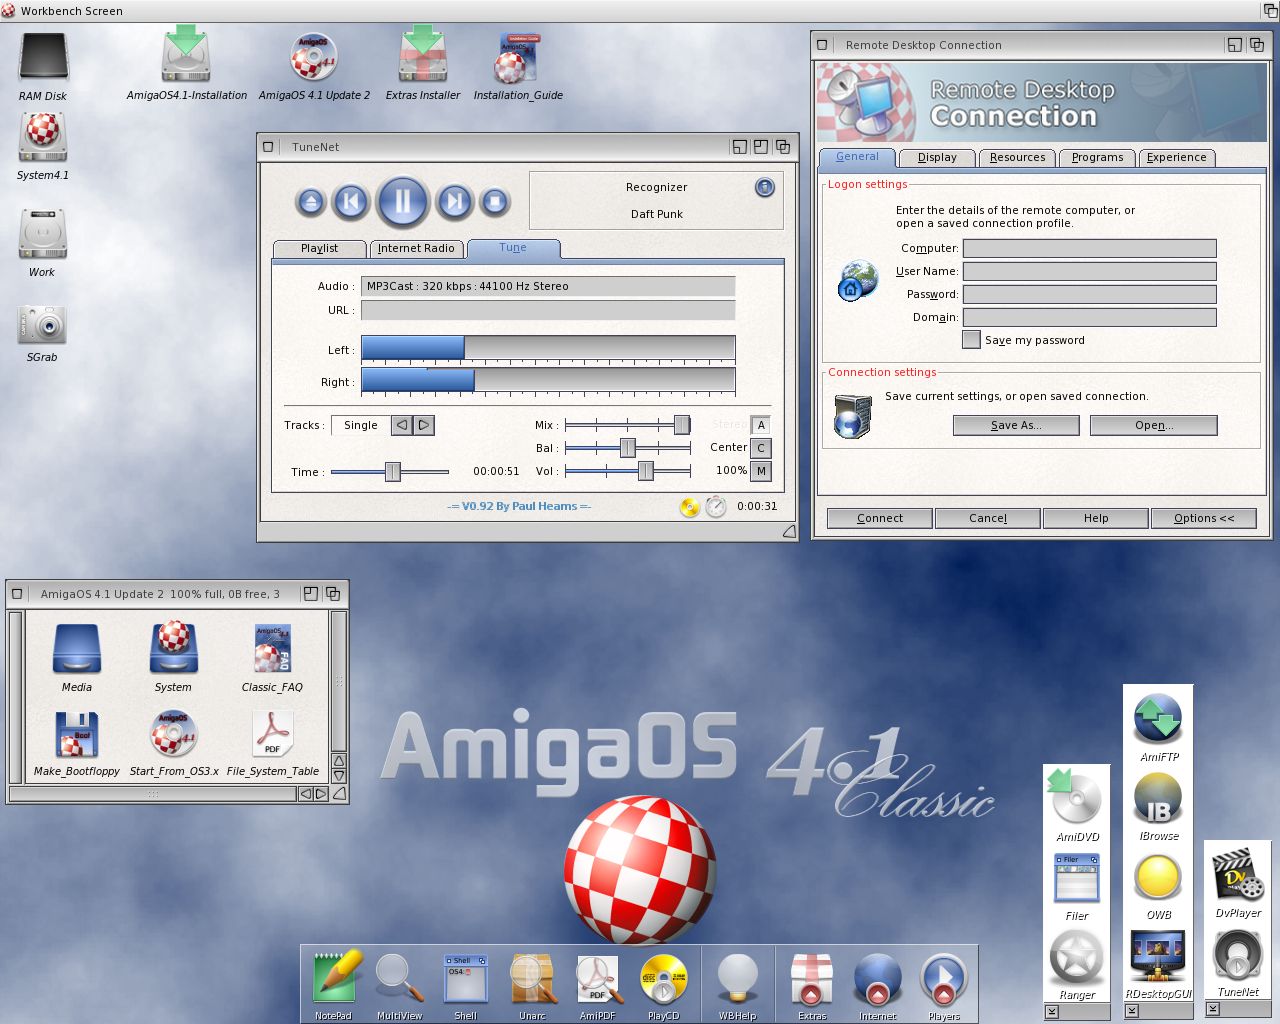Select the Make_Bootfloppy icon

point(77,735)
